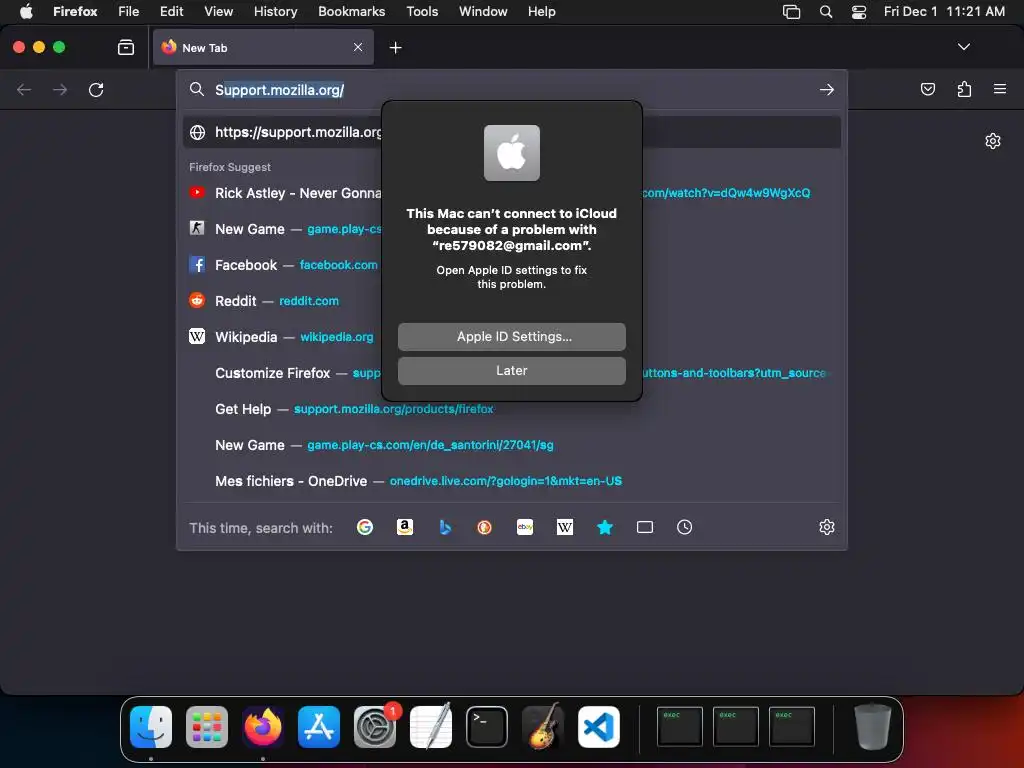Open the Bookmarks menu
The width and height of the screenshot is (1024, 768).
coord(351,11)
